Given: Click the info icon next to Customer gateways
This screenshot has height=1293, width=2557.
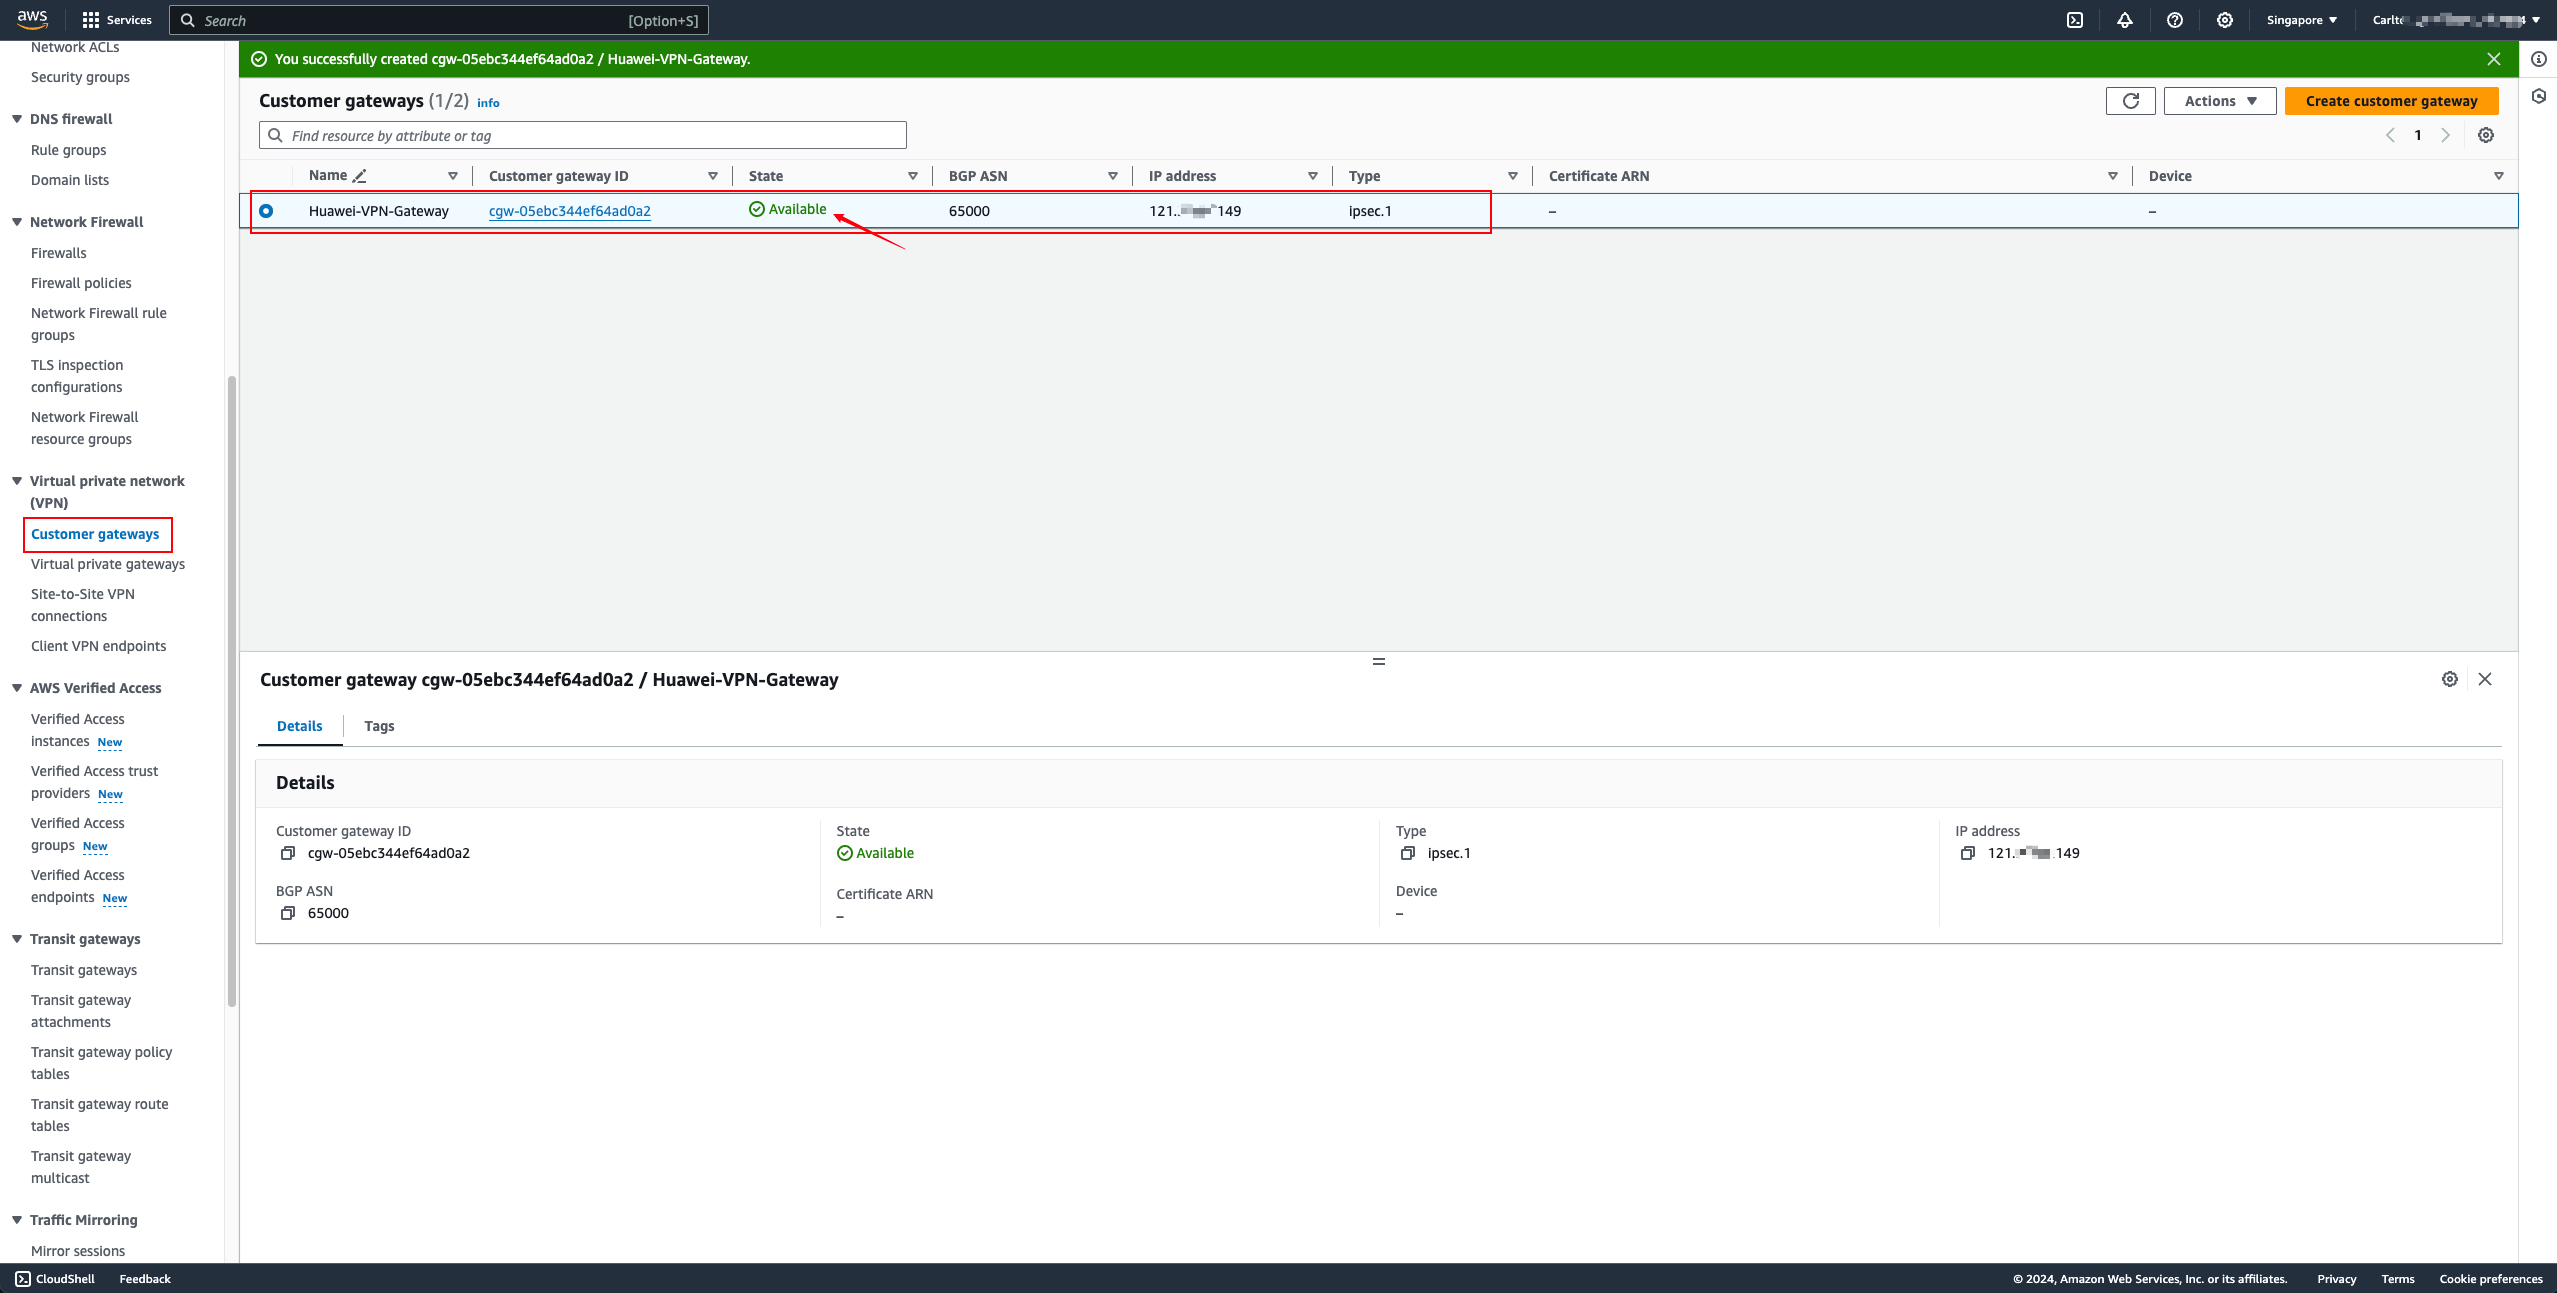Looking at the screenshot, I should tap(486, 102).
